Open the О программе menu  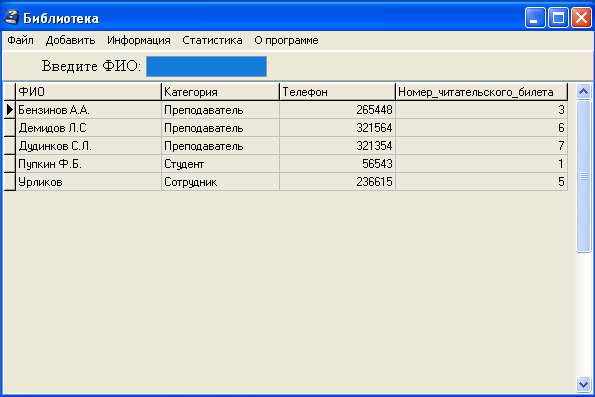click(286, 40)
